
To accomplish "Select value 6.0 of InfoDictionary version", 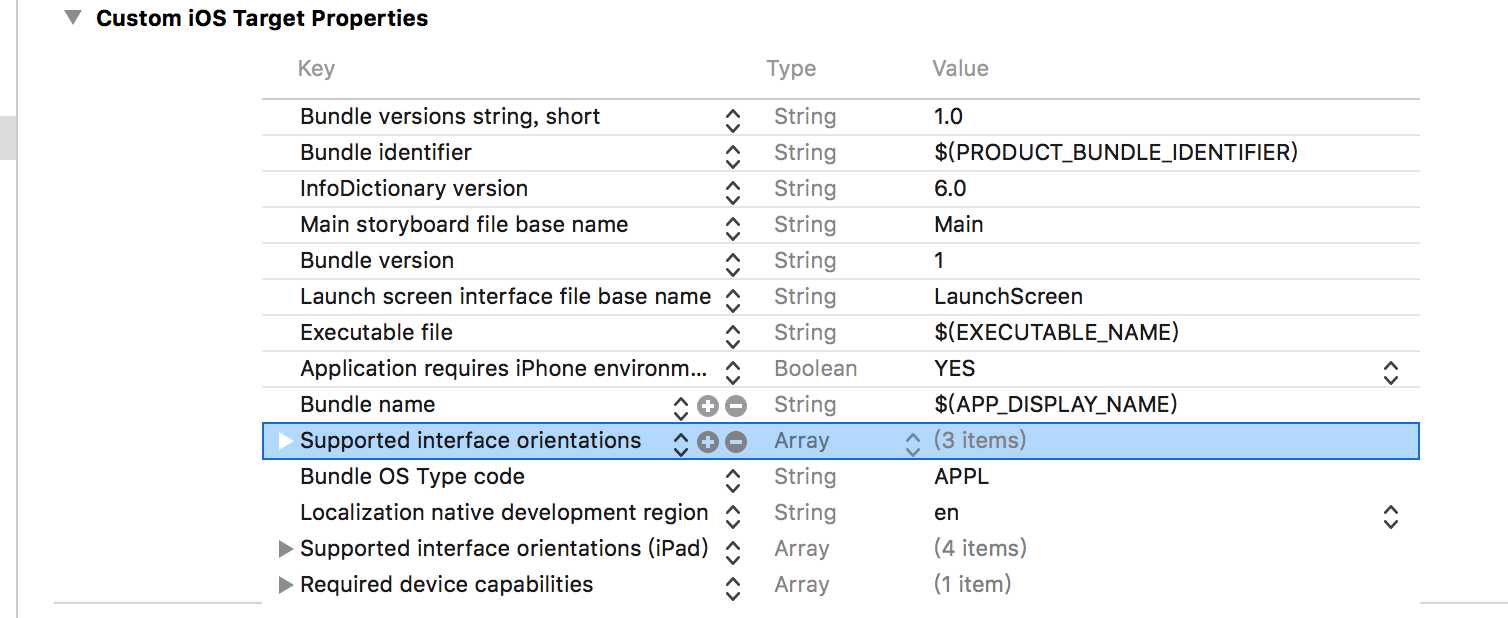I will 950,189.
